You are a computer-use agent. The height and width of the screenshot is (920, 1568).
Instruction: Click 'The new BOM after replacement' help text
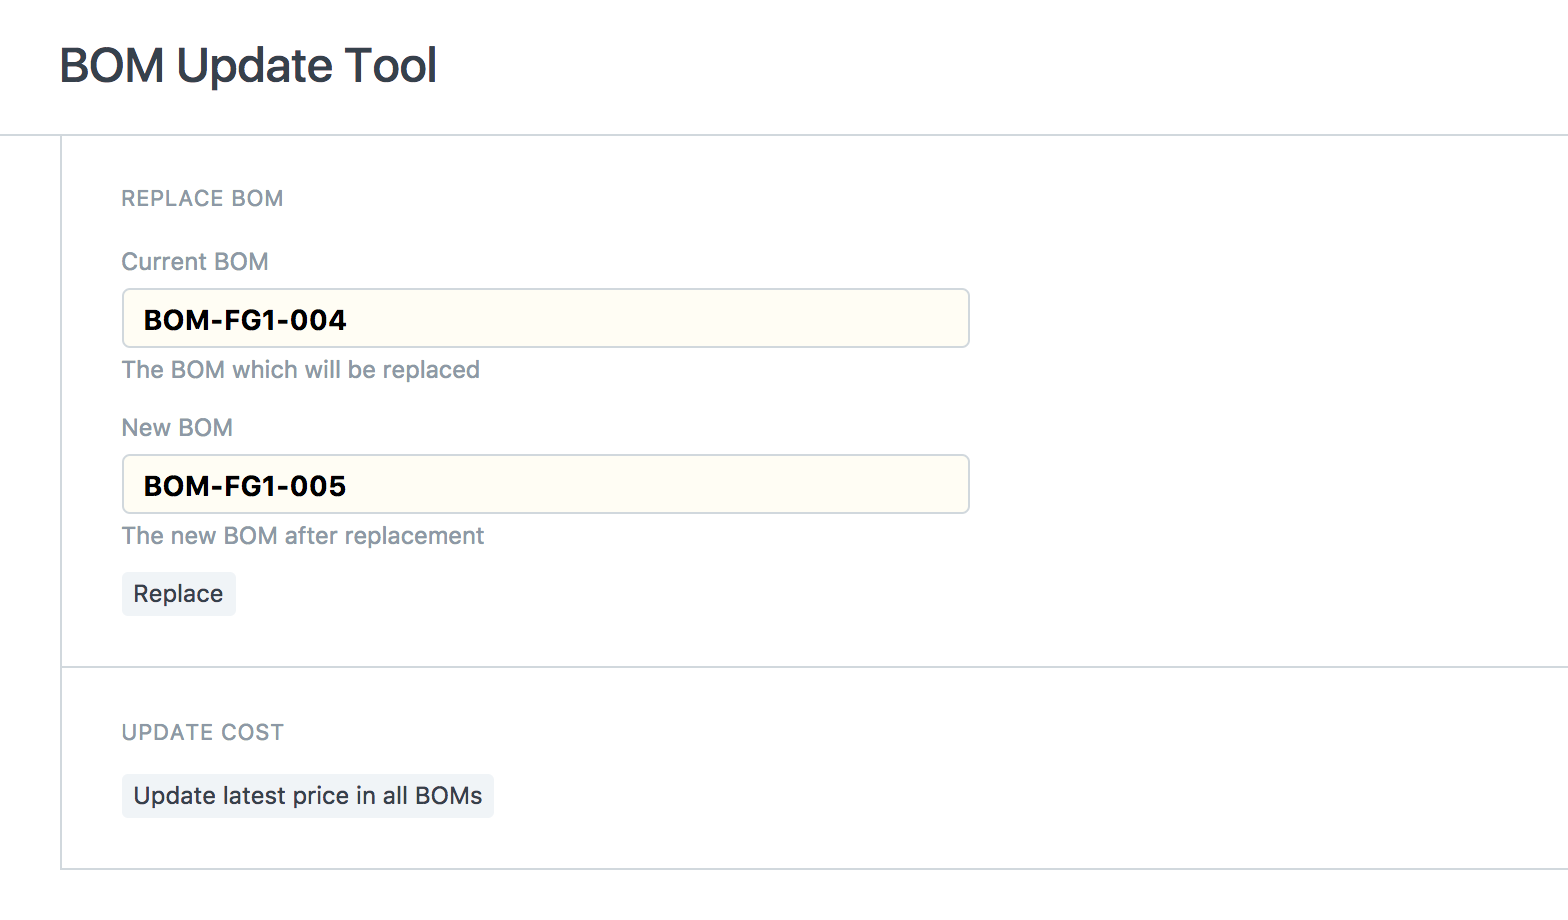[x=303, y=536]
